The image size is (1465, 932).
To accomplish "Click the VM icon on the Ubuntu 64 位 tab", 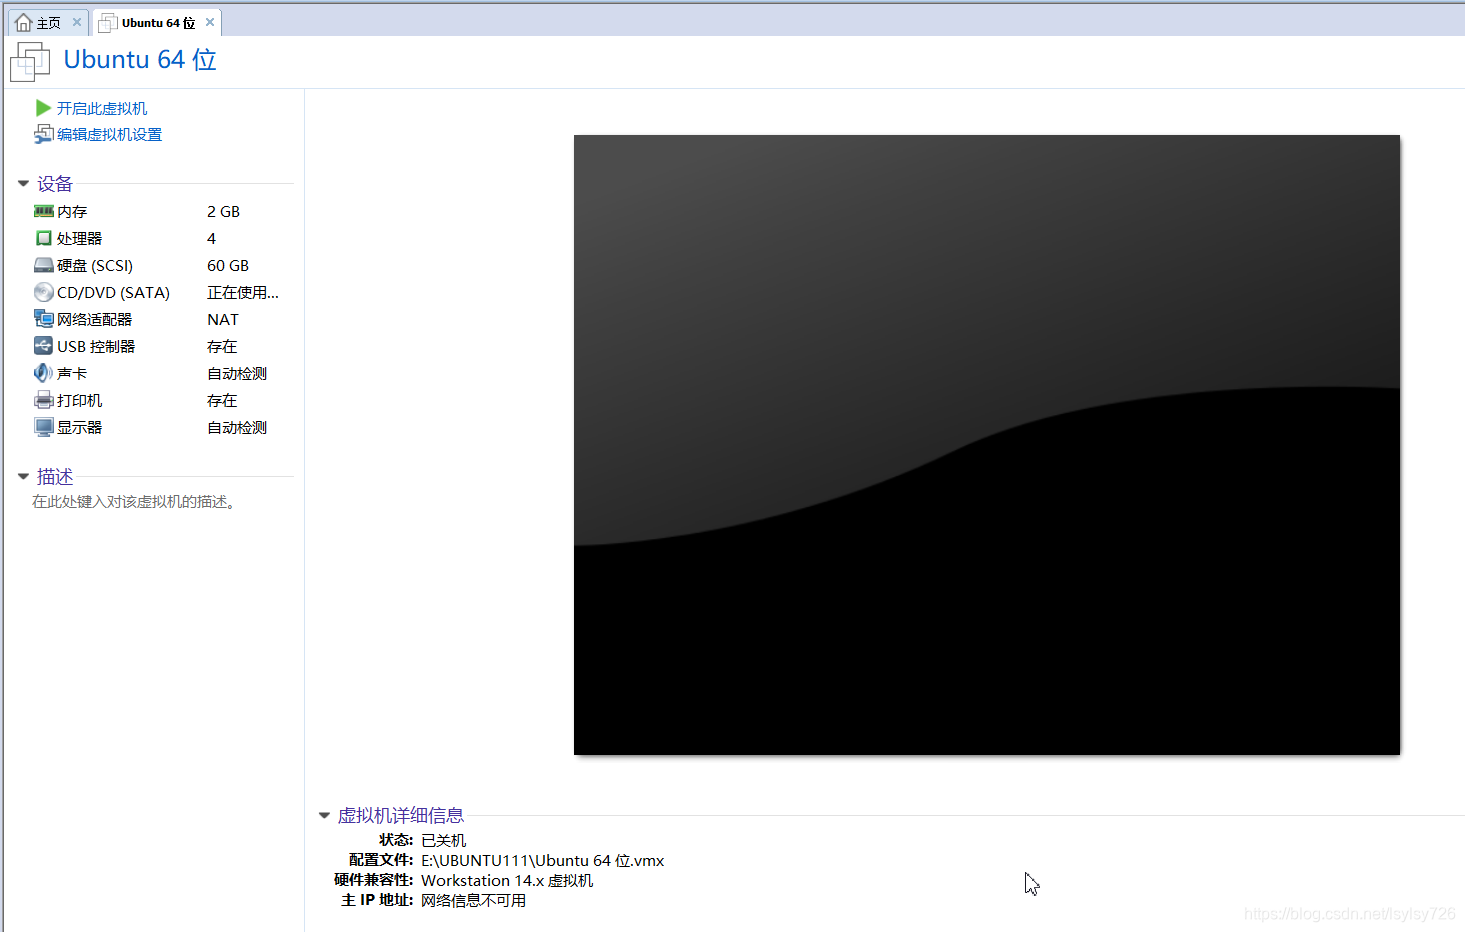I will pyautogui.click(x=108, y=22).
